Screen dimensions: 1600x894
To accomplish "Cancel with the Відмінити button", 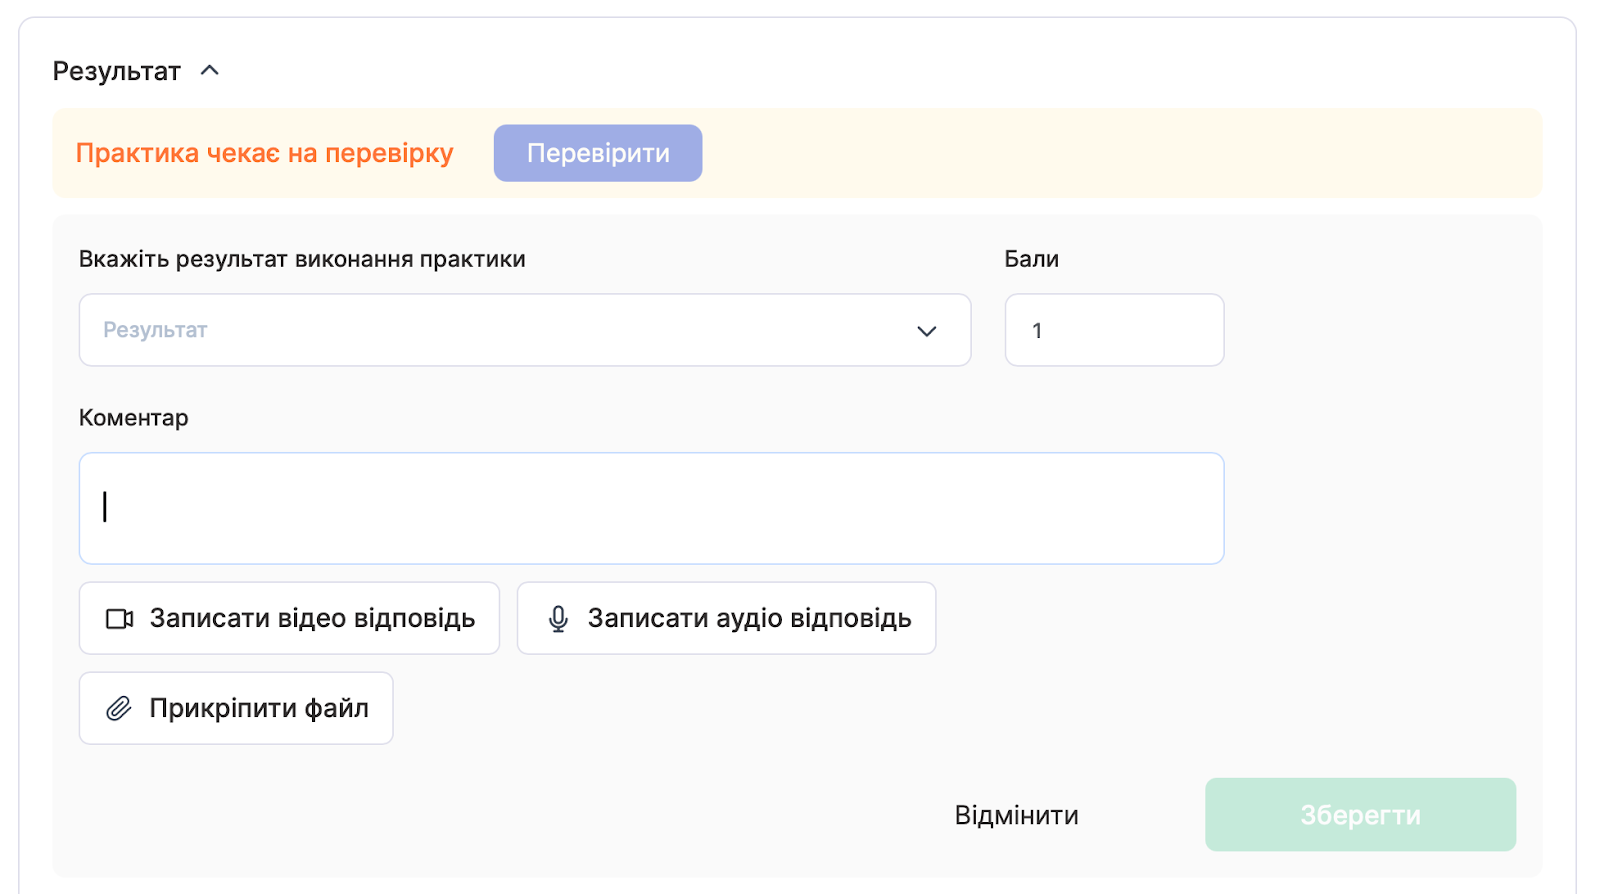I will [1016, 815].
